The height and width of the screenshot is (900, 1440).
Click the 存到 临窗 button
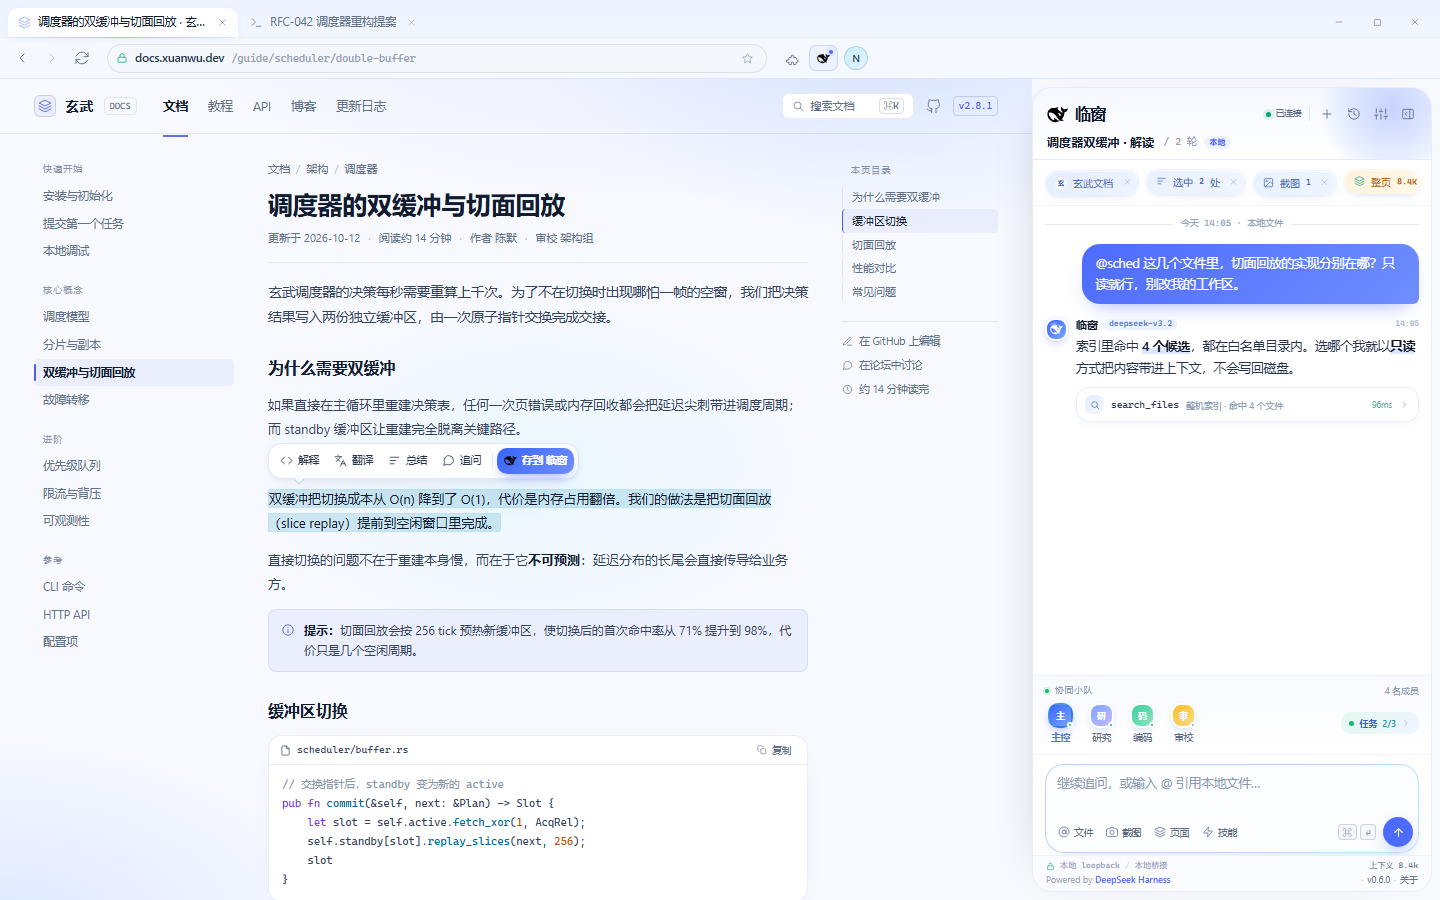535,460
